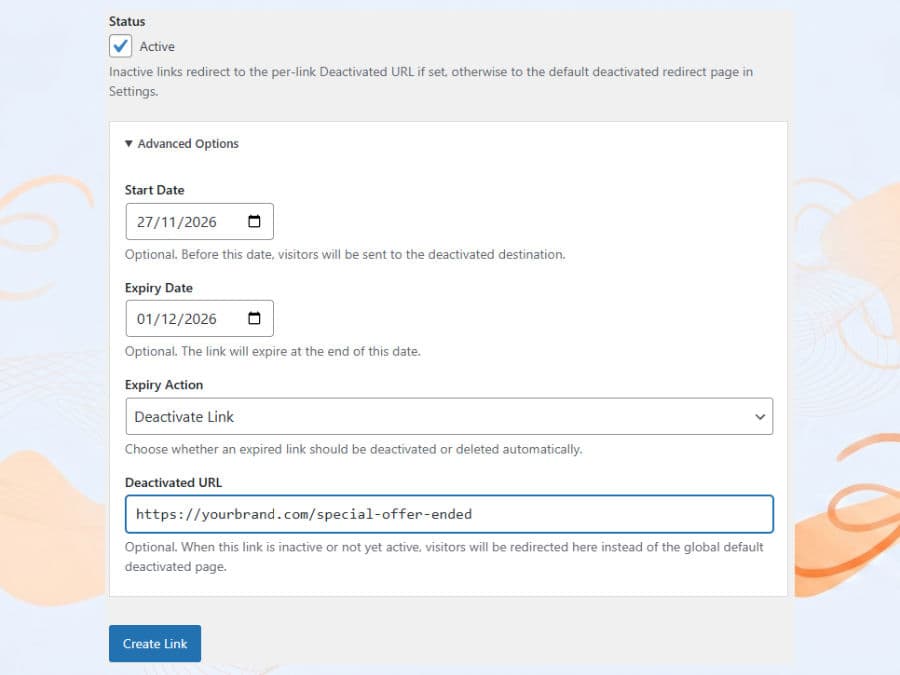Collapse the Advanced Options section
Screen dimensions: 900x675
coord(181,143)
